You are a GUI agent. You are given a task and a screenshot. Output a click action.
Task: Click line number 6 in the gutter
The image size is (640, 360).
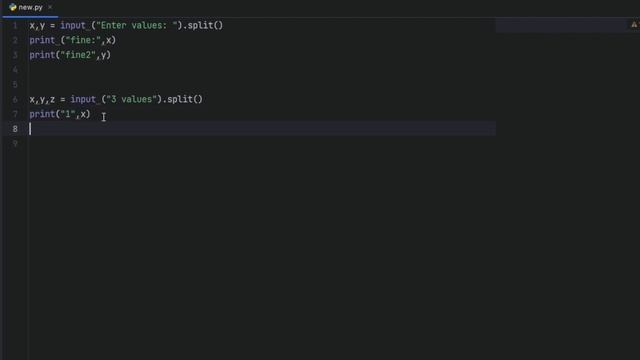pos(15,100)
